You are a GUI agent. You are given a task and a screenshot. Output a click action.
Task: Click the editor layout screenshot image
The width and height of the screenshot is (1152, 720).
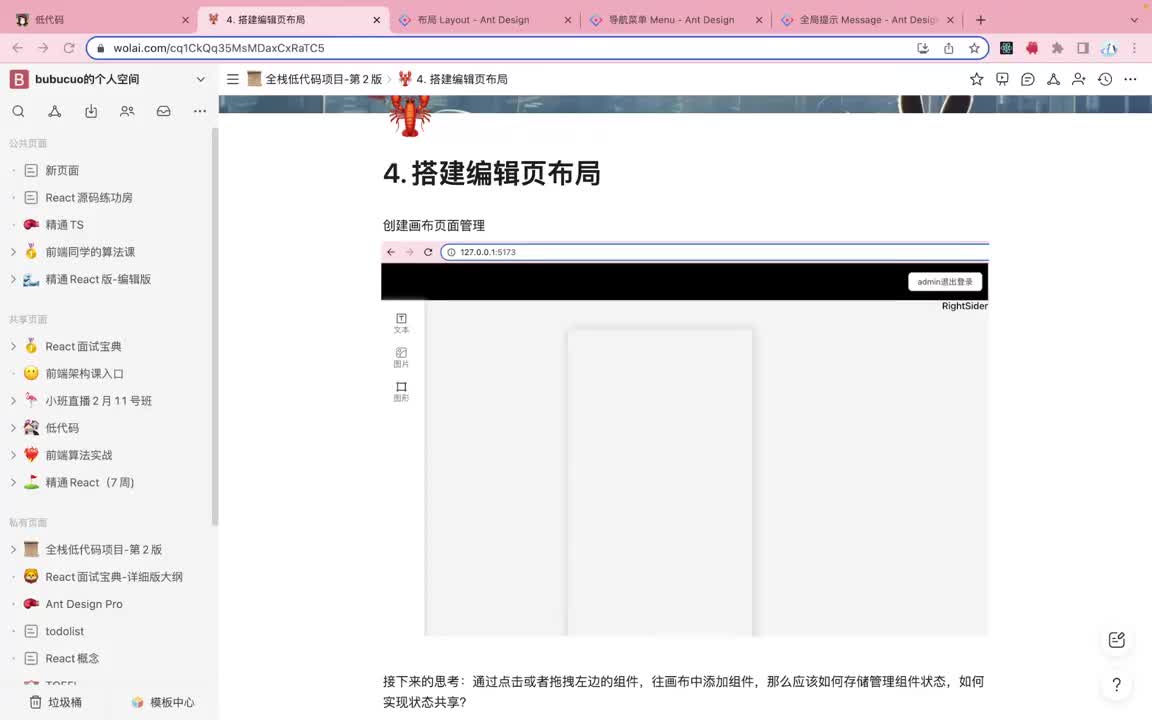(x=685, y=439)
